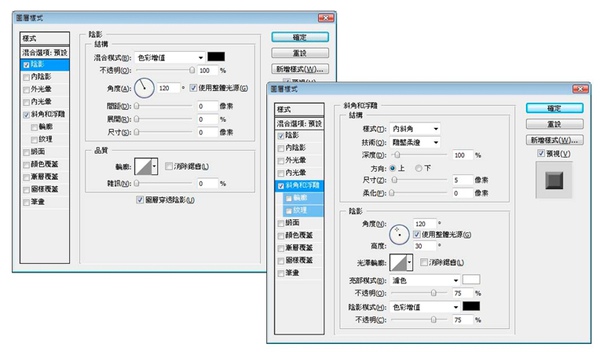The width and height of the screenshot is (600, 362).
Task: Click the black shadow color swatch in back dialog
Action: pyautogui.click(x=216, y=57)
